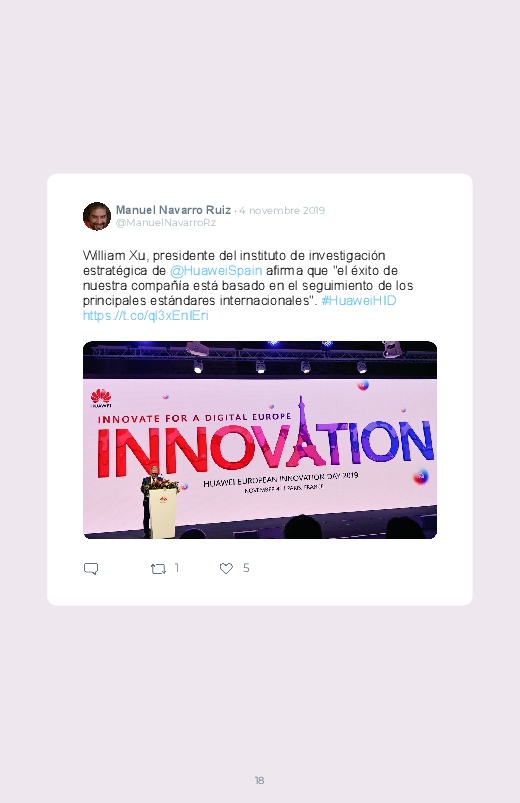Click the date 4 novembre 2019
Screen dimensions: 520x803
282,210
